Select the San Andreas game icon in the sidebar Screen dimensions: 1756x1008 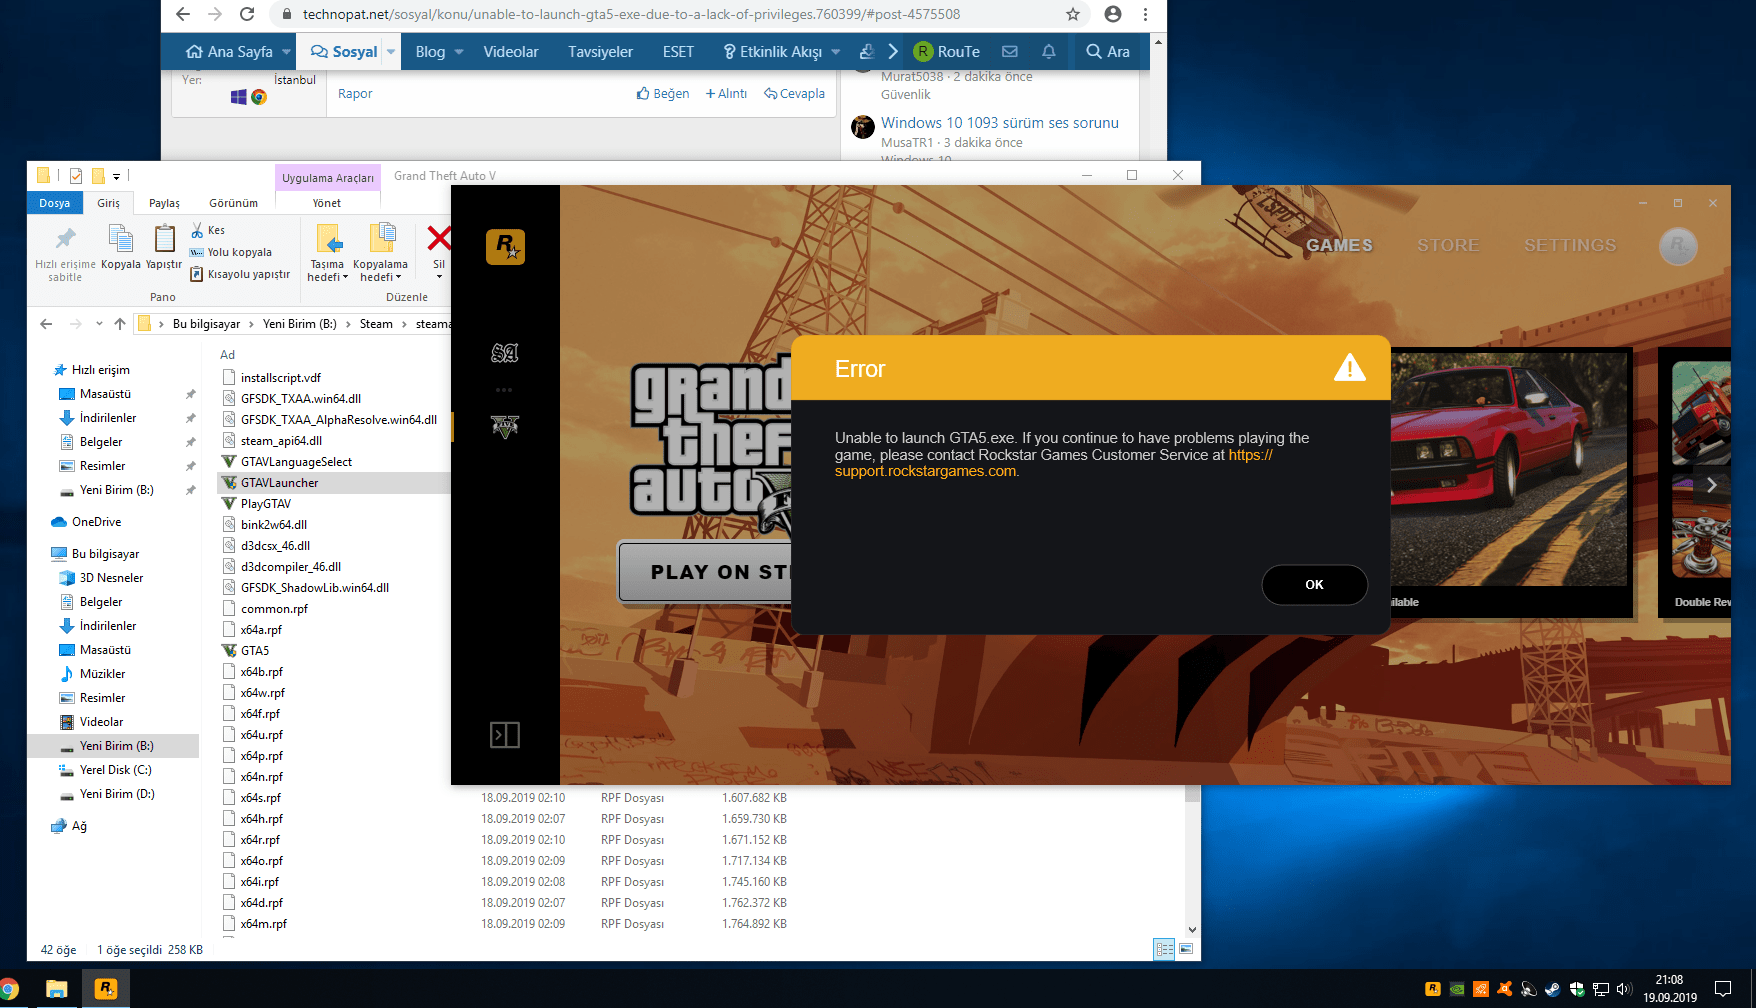[505, 353]
